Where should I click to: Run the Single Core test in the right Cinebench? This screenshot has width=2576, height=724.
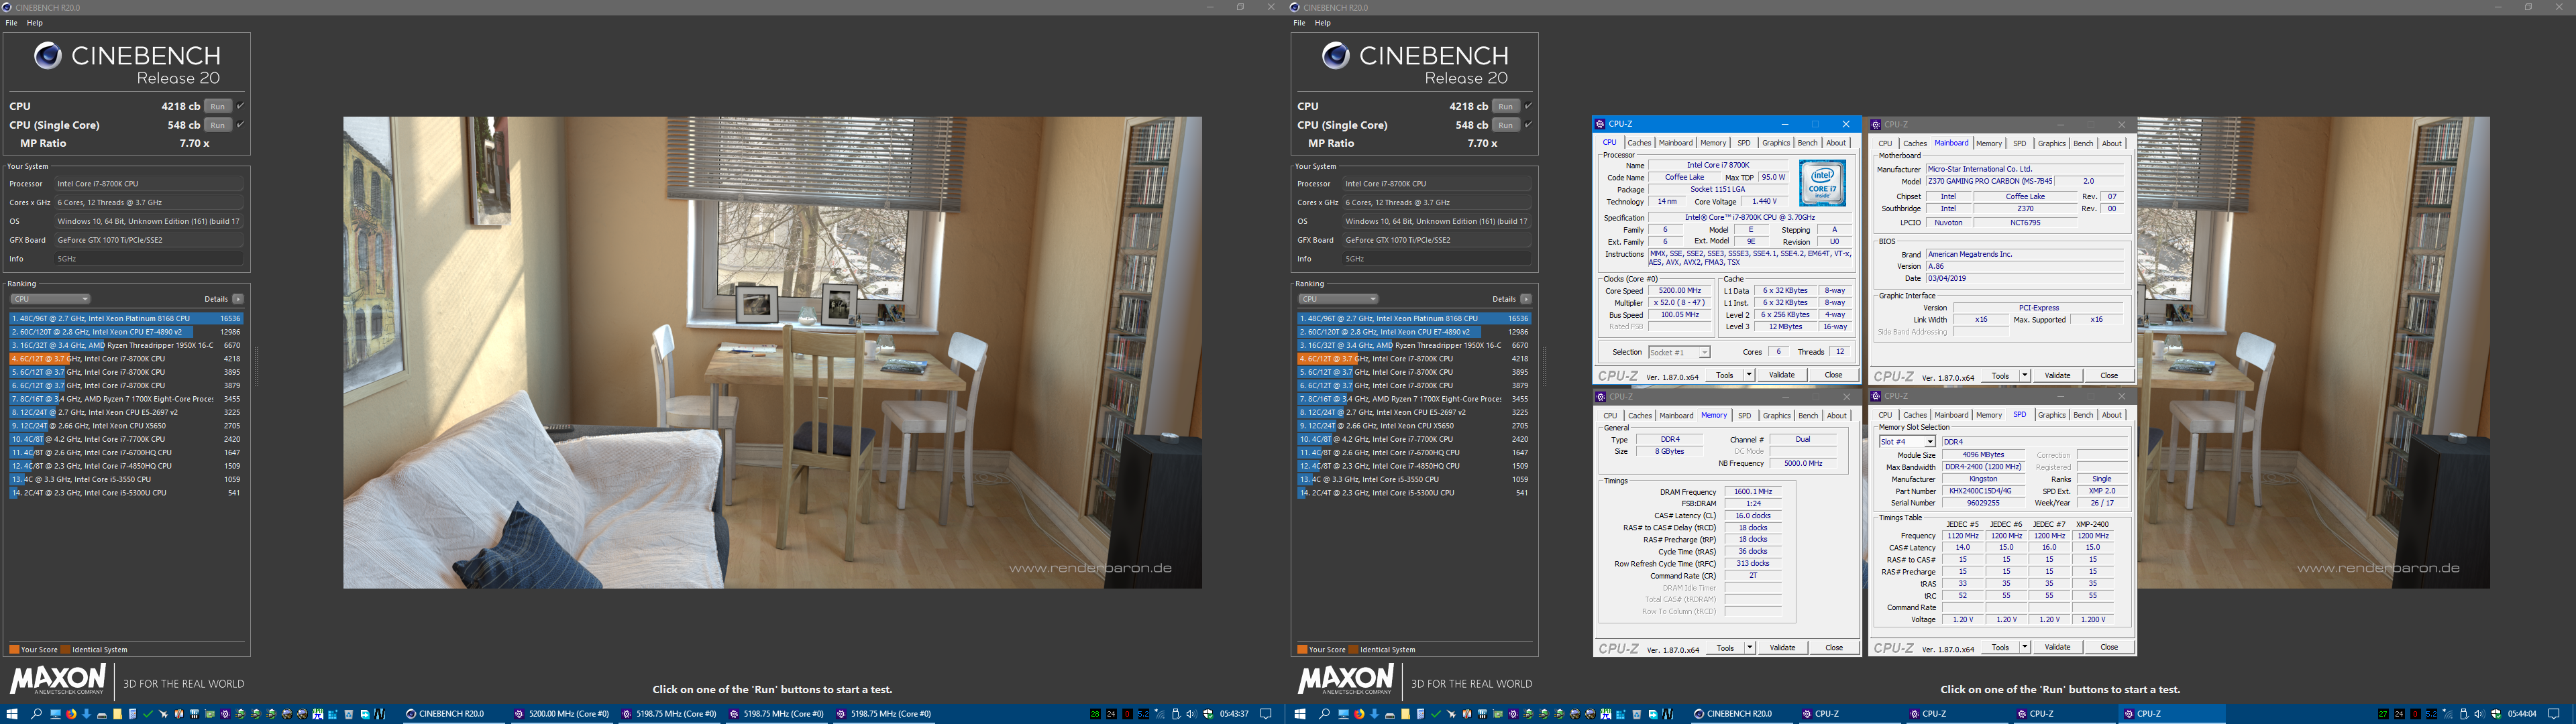coord(1506,125)
